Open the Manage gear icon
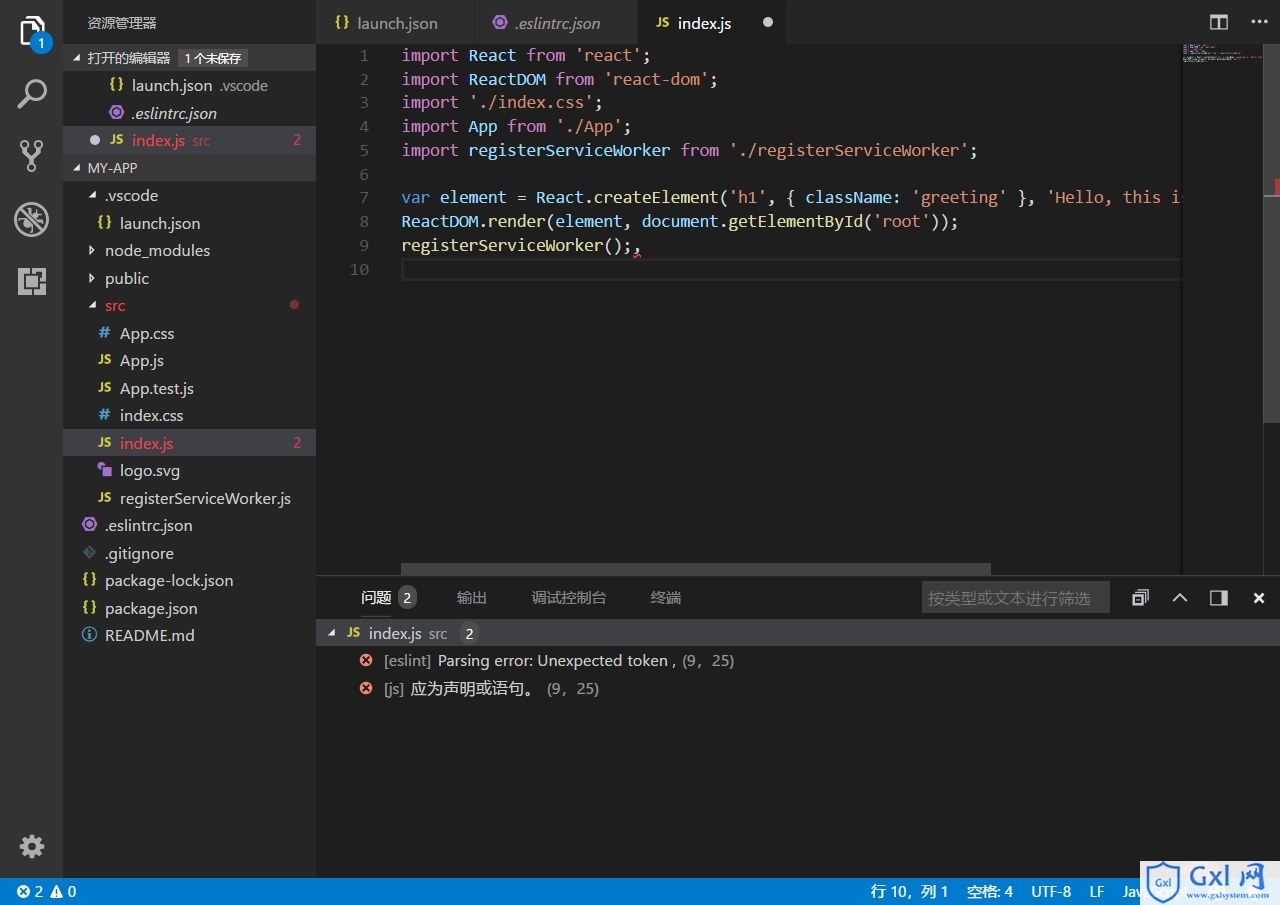 click(x=32, y=847)
